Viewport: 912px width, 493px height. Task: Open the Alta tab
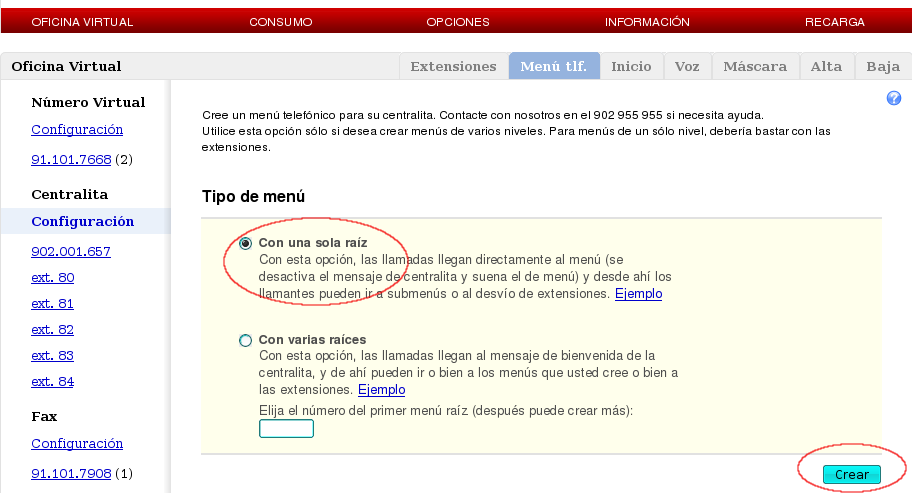(x=826, y=66)
